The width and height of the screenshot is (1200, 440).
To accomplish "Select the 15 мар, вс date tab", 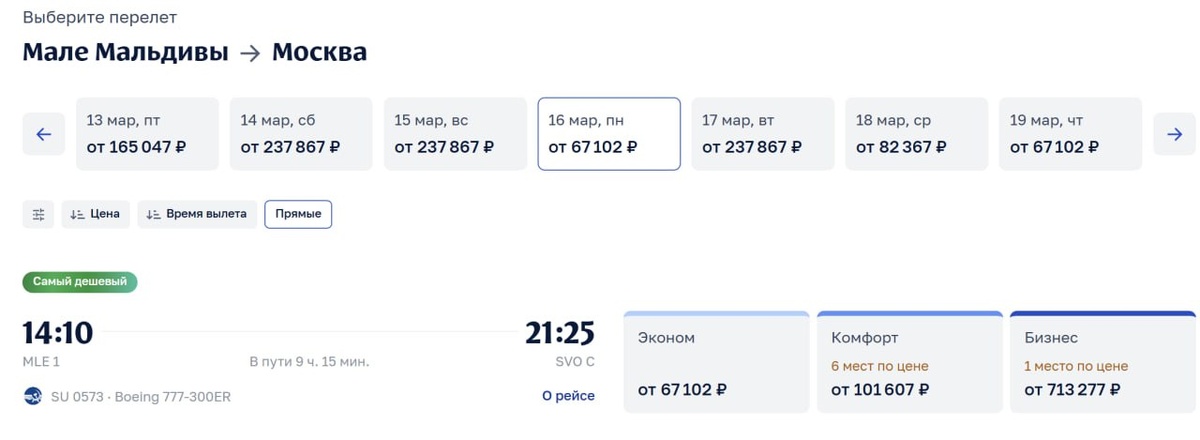I will pyautogui.click(x=455, y=134).
